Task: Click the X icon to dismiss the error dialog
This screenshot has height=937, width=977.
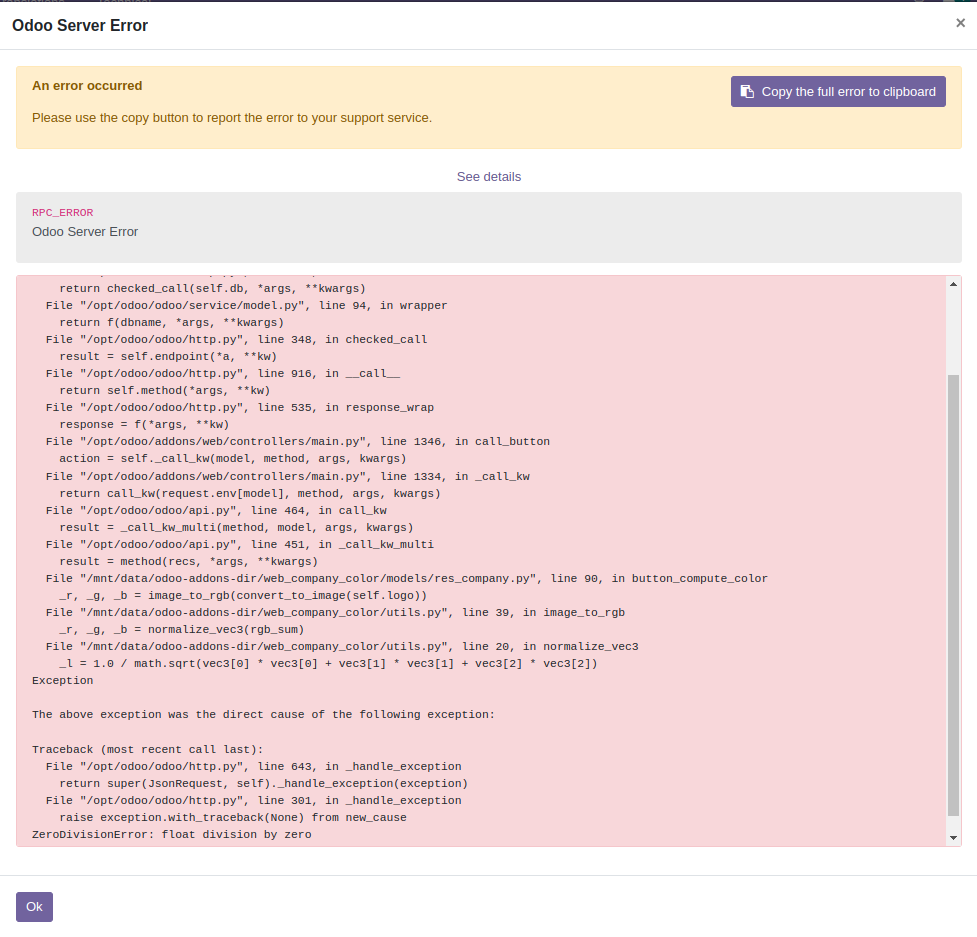Action: tap(960, 22)
